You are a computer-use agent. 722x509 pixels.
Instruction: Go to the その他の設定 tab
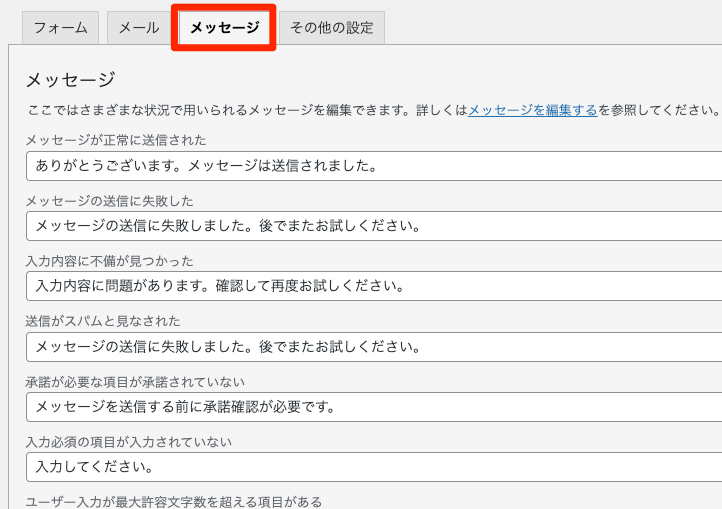[x=331, y=28]
